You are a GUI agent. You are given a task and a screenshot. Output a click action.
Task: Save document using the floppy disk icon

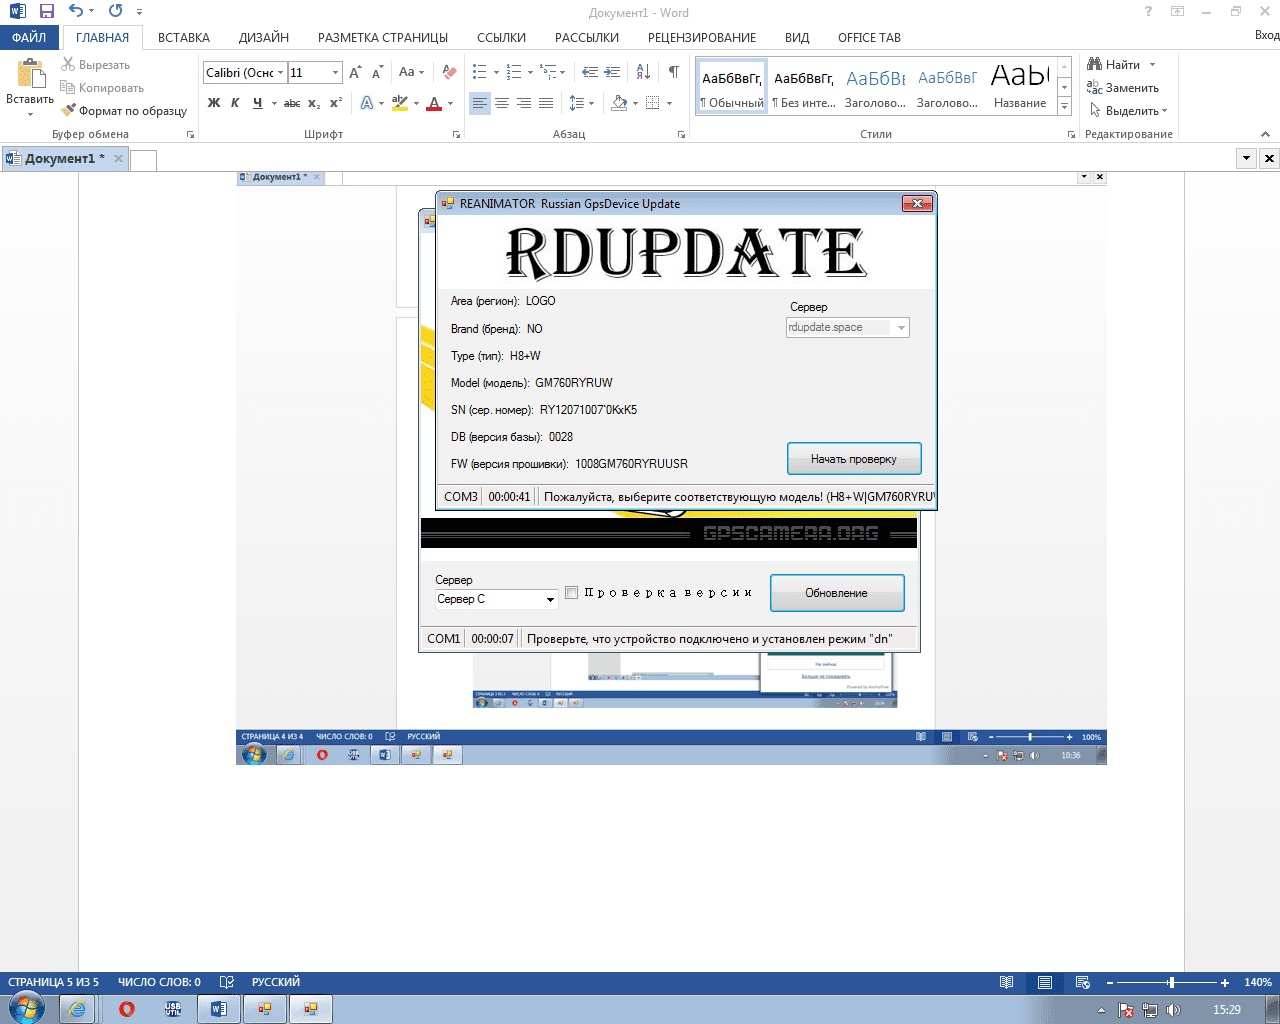coord(46,12)
